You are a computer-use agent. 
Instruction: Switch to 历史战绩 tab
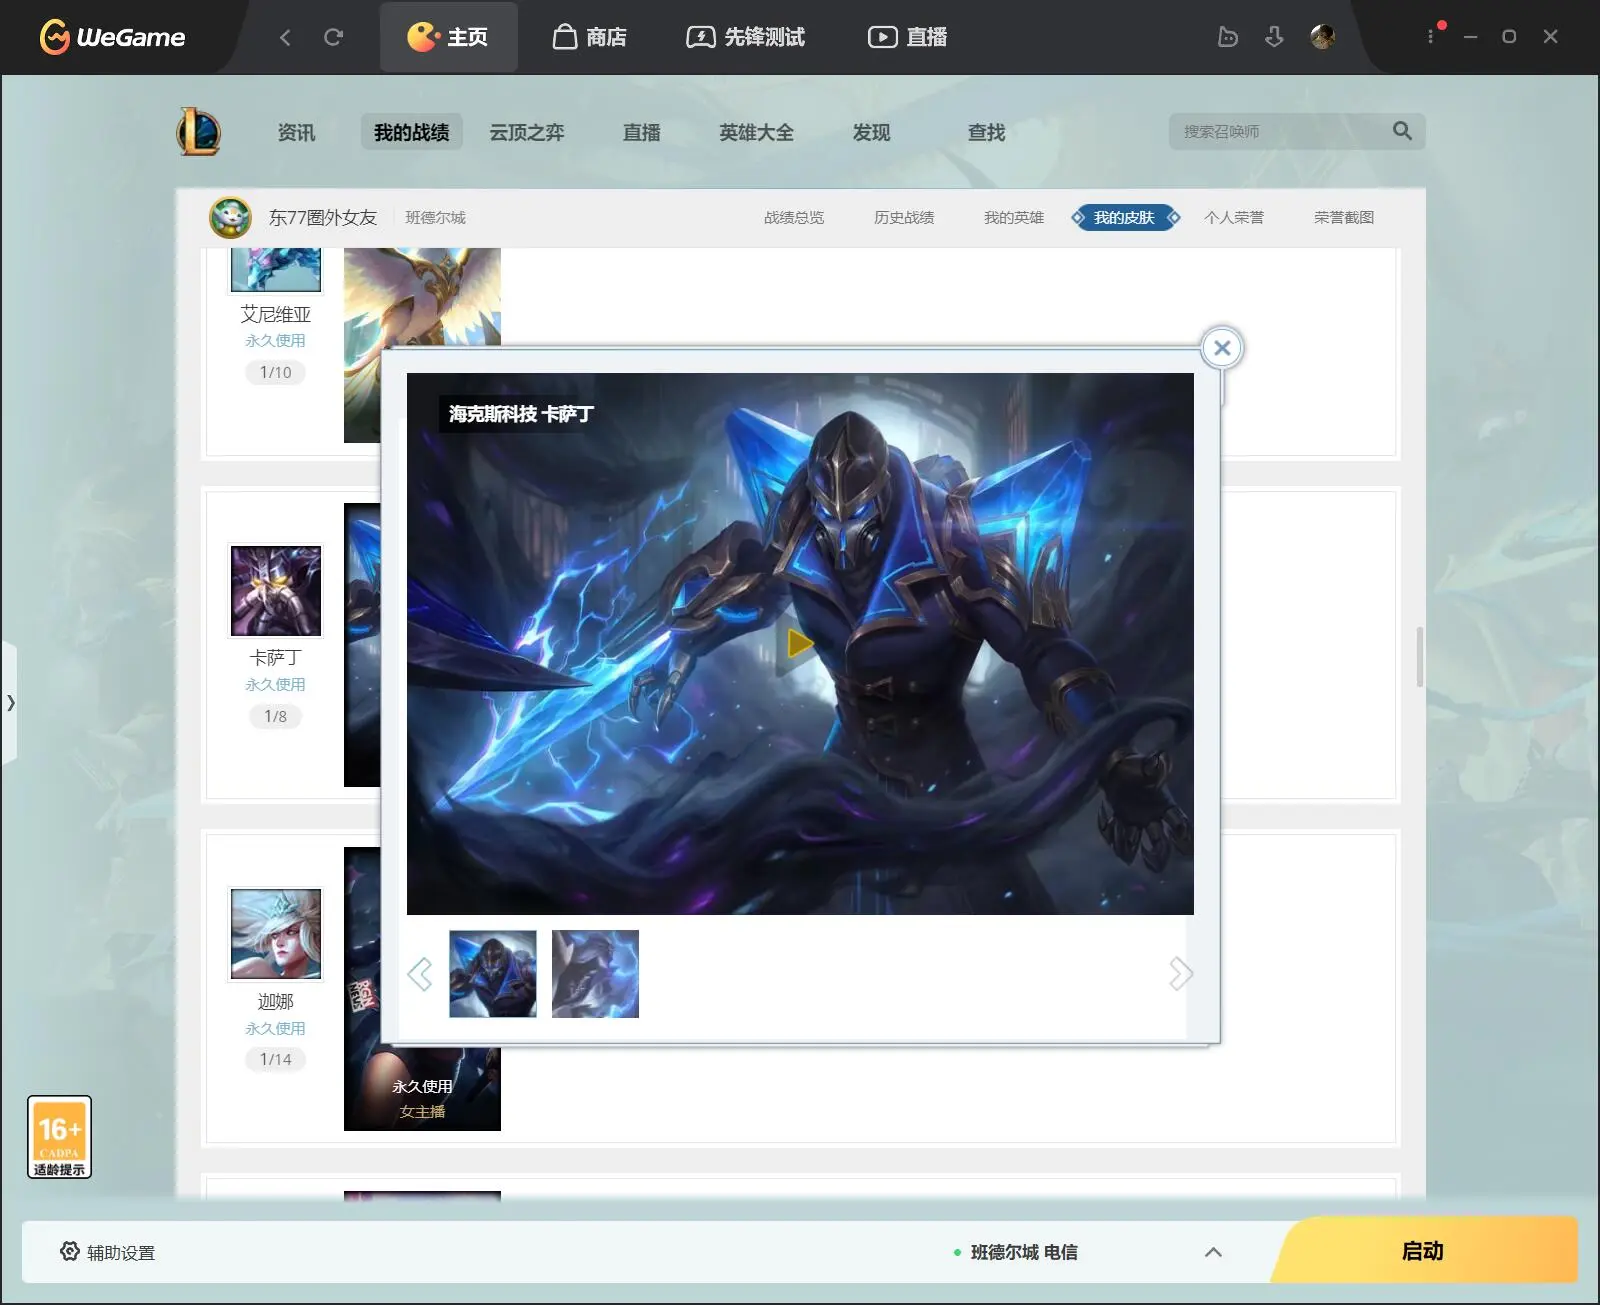coord(904,217)
